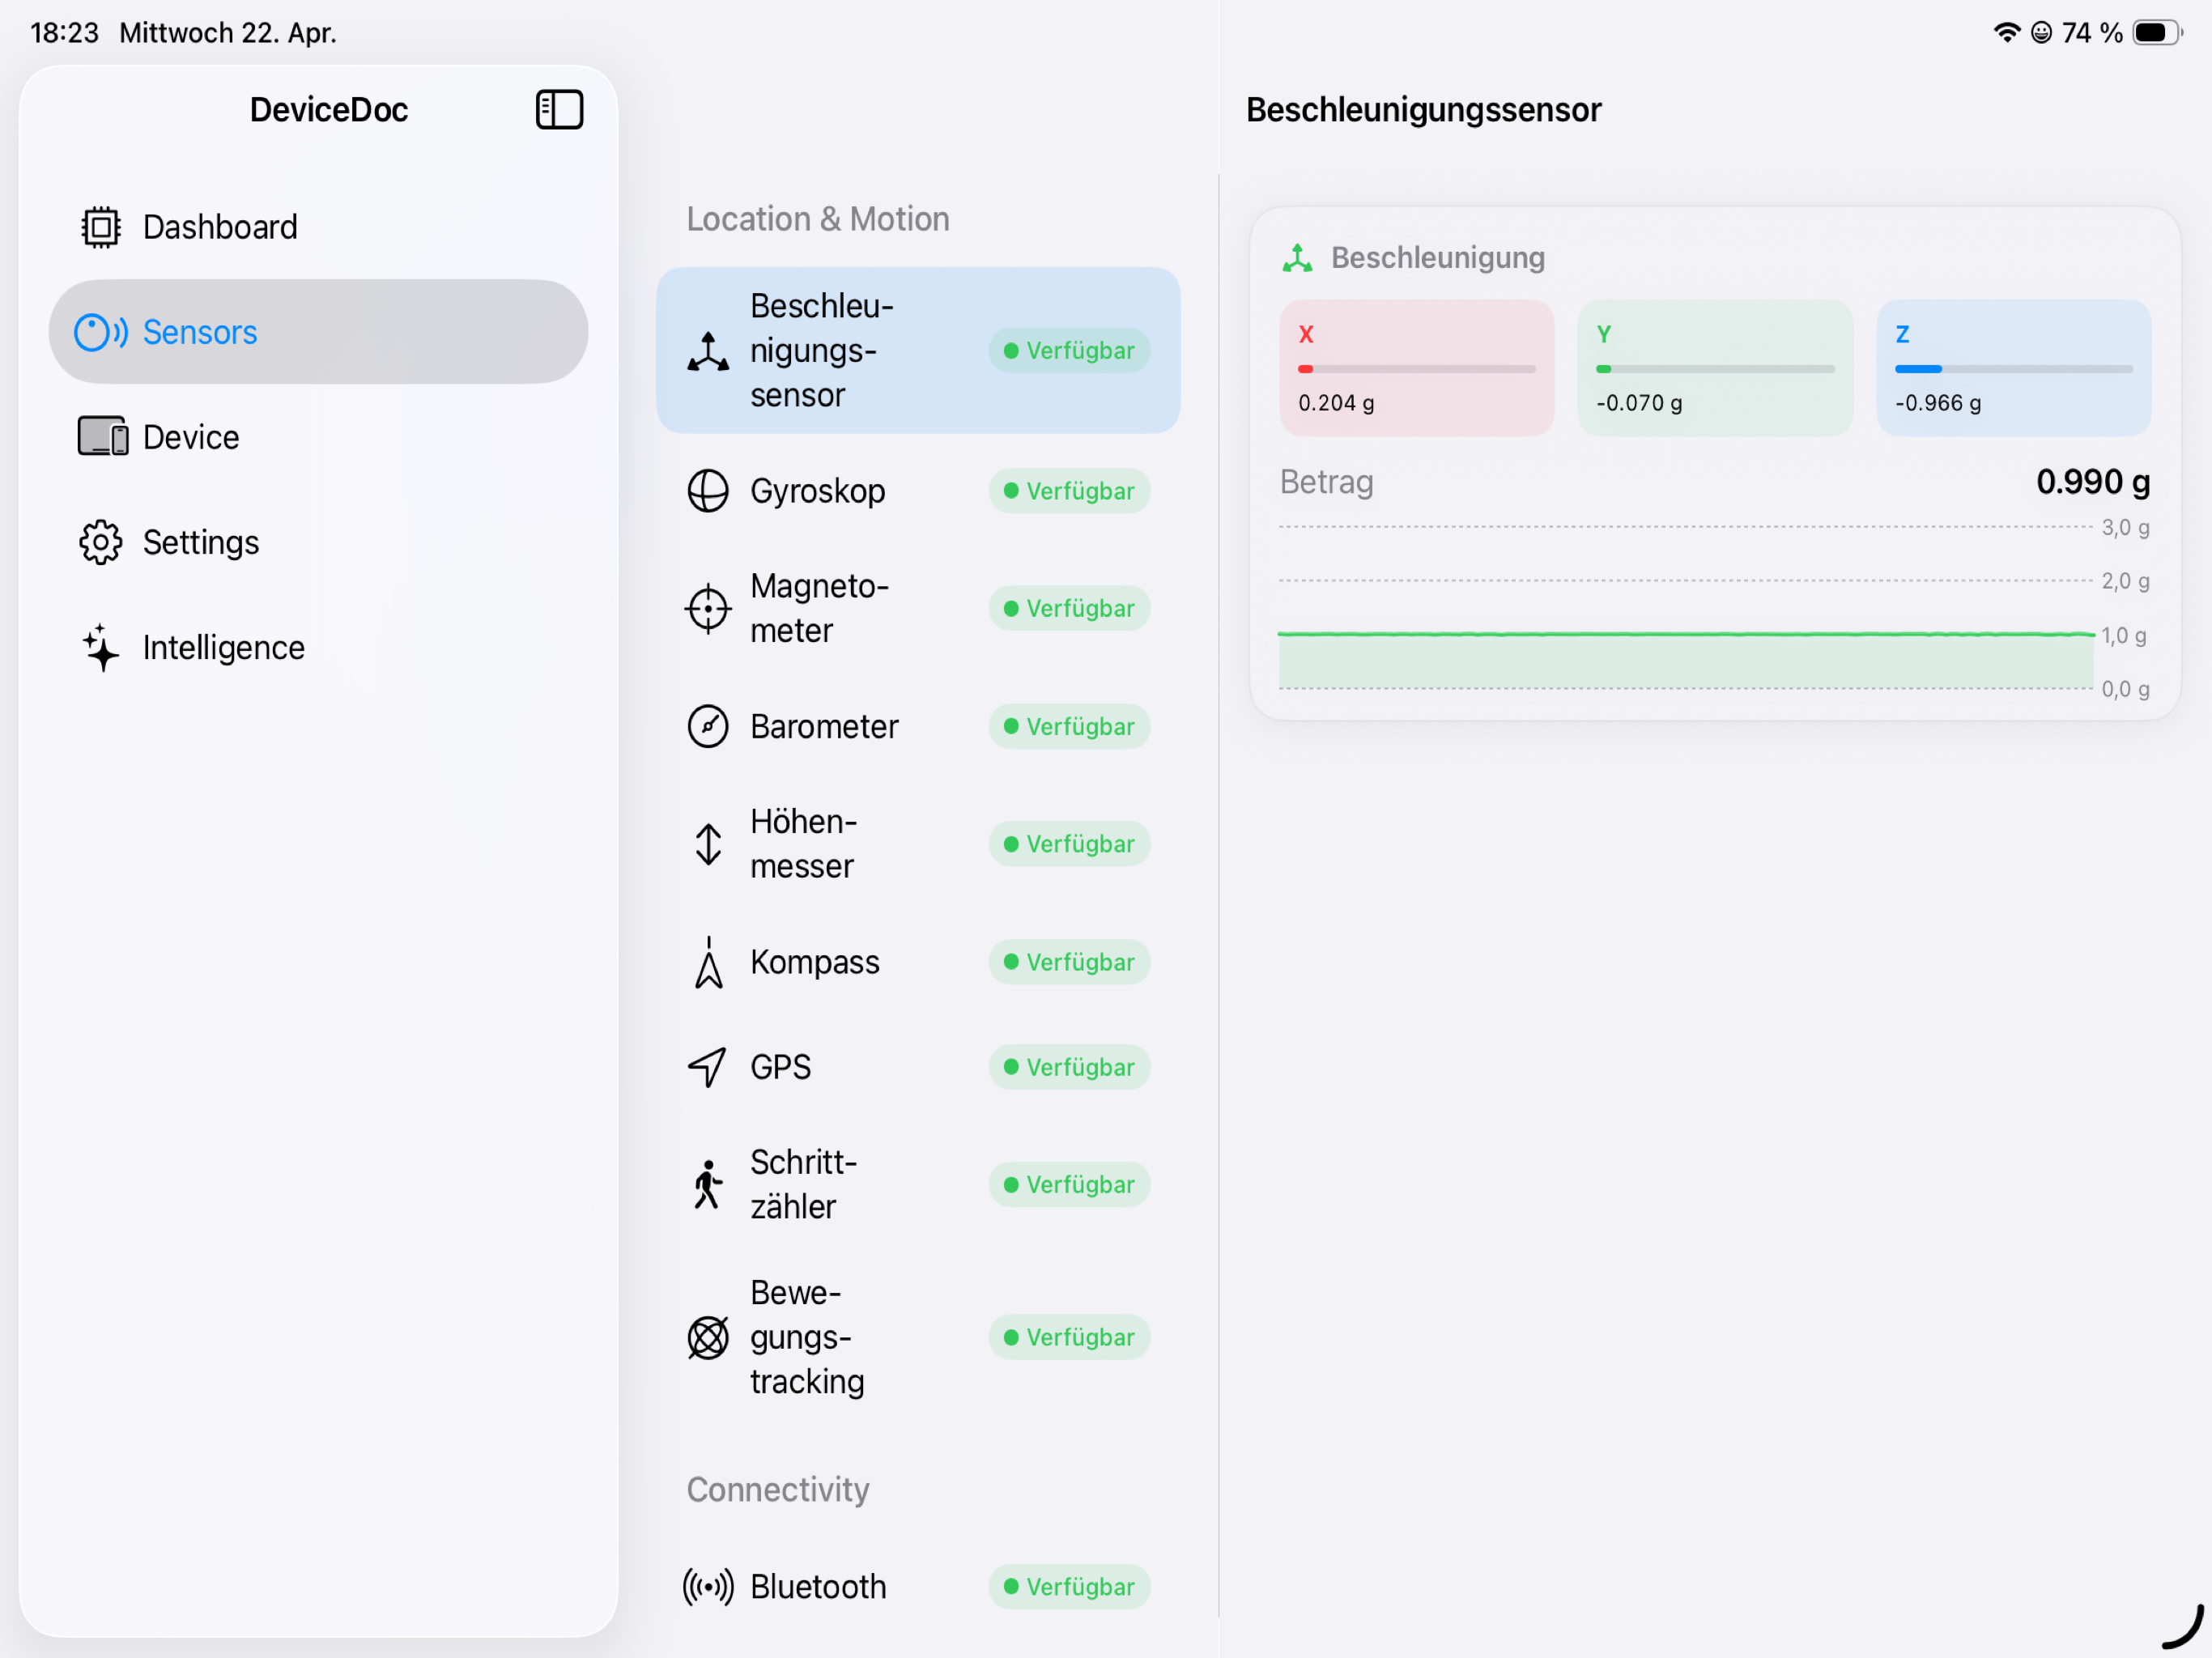Click the Connectivity section header
The image size is (2212, 1658).
coord(778,1489)
